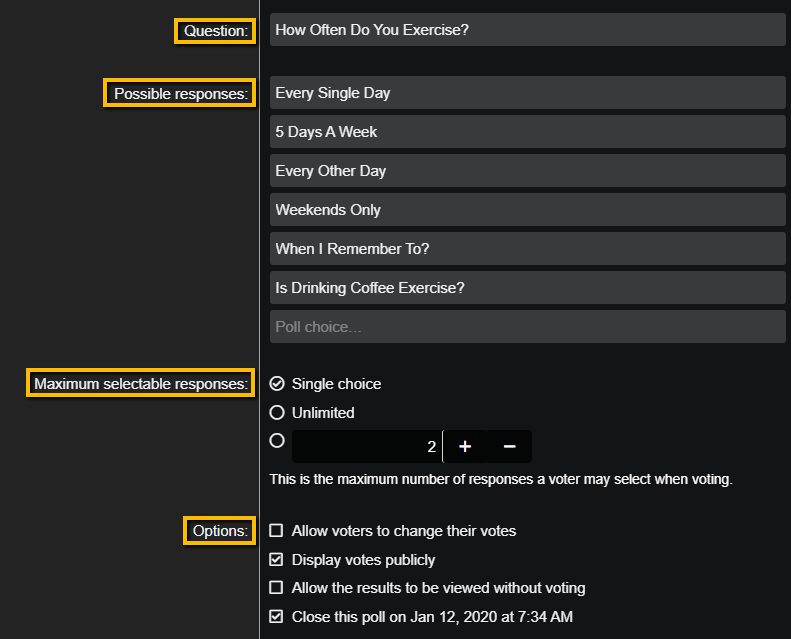Check Allow results to be viewed without voting
The width and height of the screenshot is (791, 639).
tap(277, 588)
